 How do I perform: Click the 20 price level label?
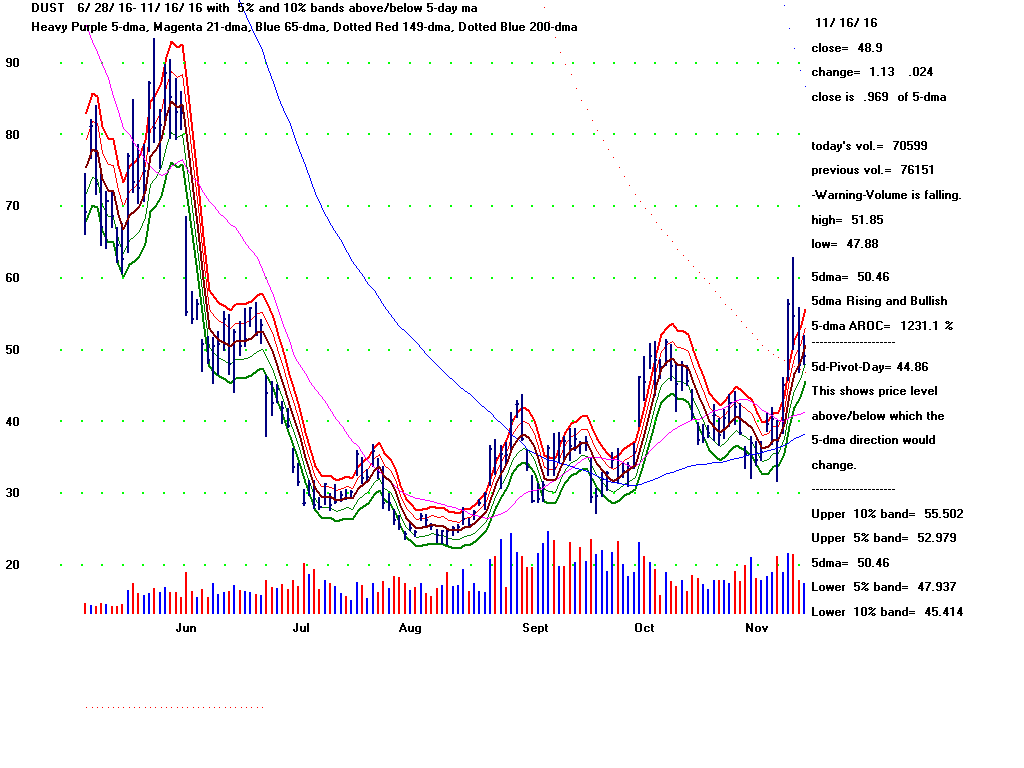pos(14,565)
